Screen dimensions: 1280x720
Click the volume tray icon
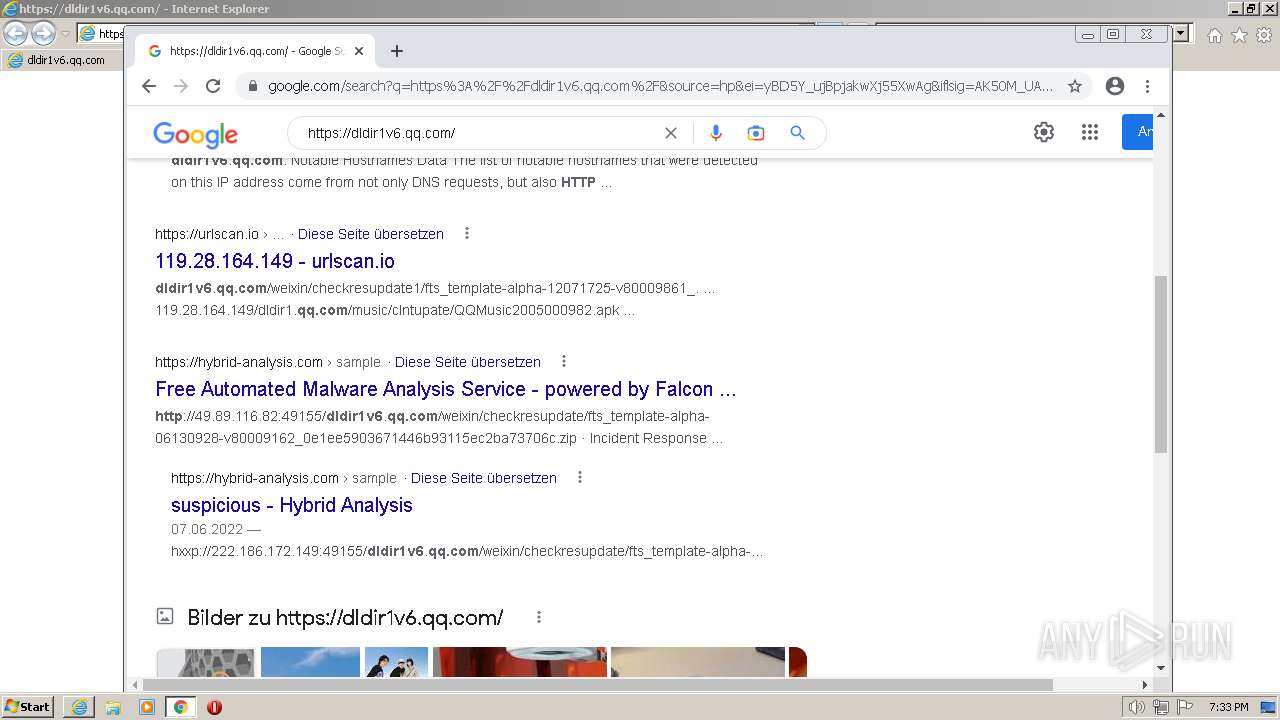pyautogui.click(x=1136, y=707)
